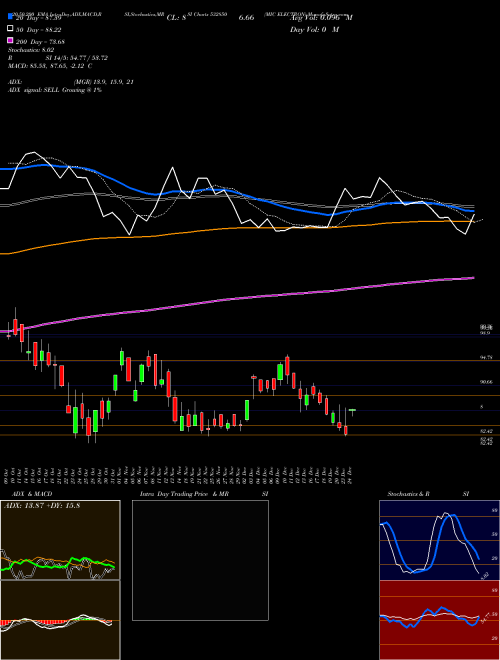Click the 'Avg Vol' reading
This screenshot has height=660, width=500.
[321, 18]
